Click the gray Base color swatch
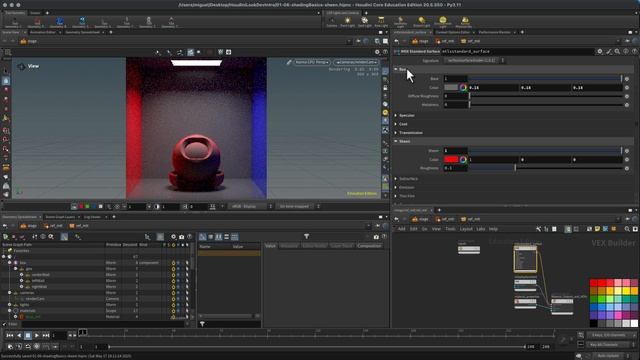 [x=451, y=87]
